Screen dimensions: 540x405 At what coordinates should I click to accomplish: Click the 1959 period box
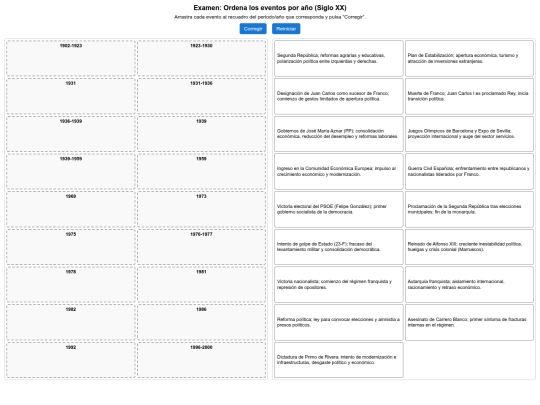tap(201, 172)
